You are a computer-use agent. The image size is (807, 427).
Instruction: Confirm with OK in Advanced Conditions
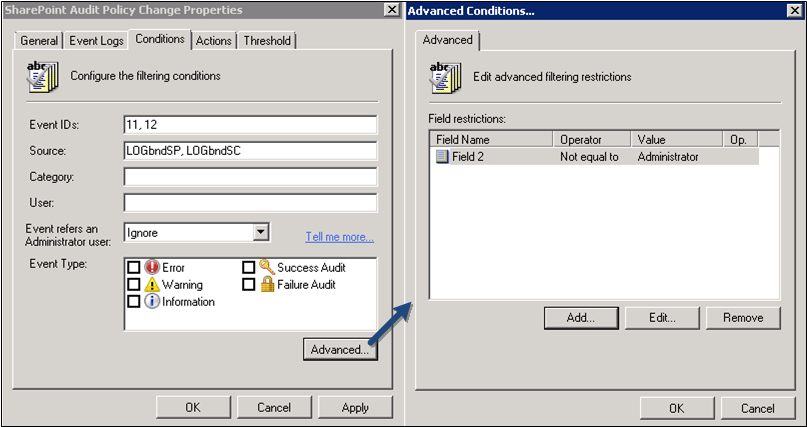point(677,408)
